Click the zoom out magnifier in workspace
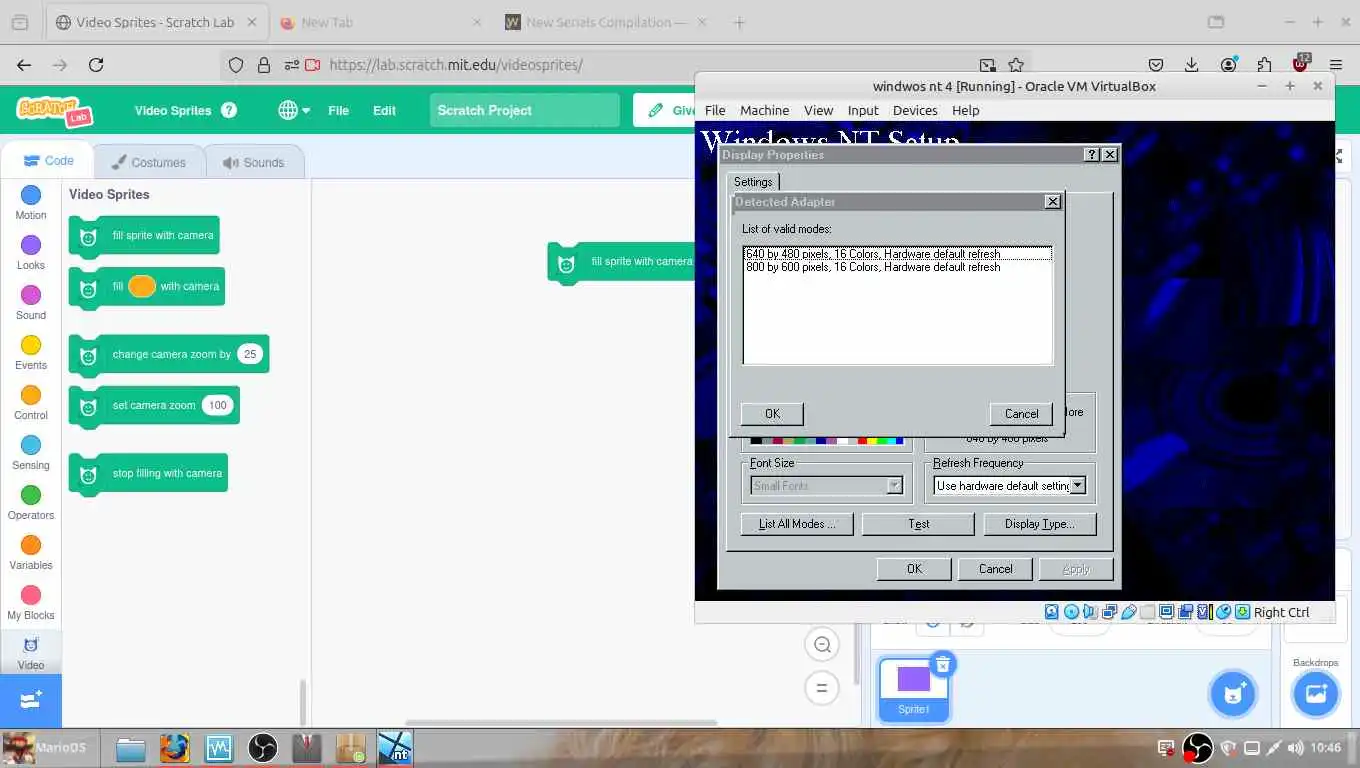The width and height of the screenshot is (1360, 768). point(822,645)
